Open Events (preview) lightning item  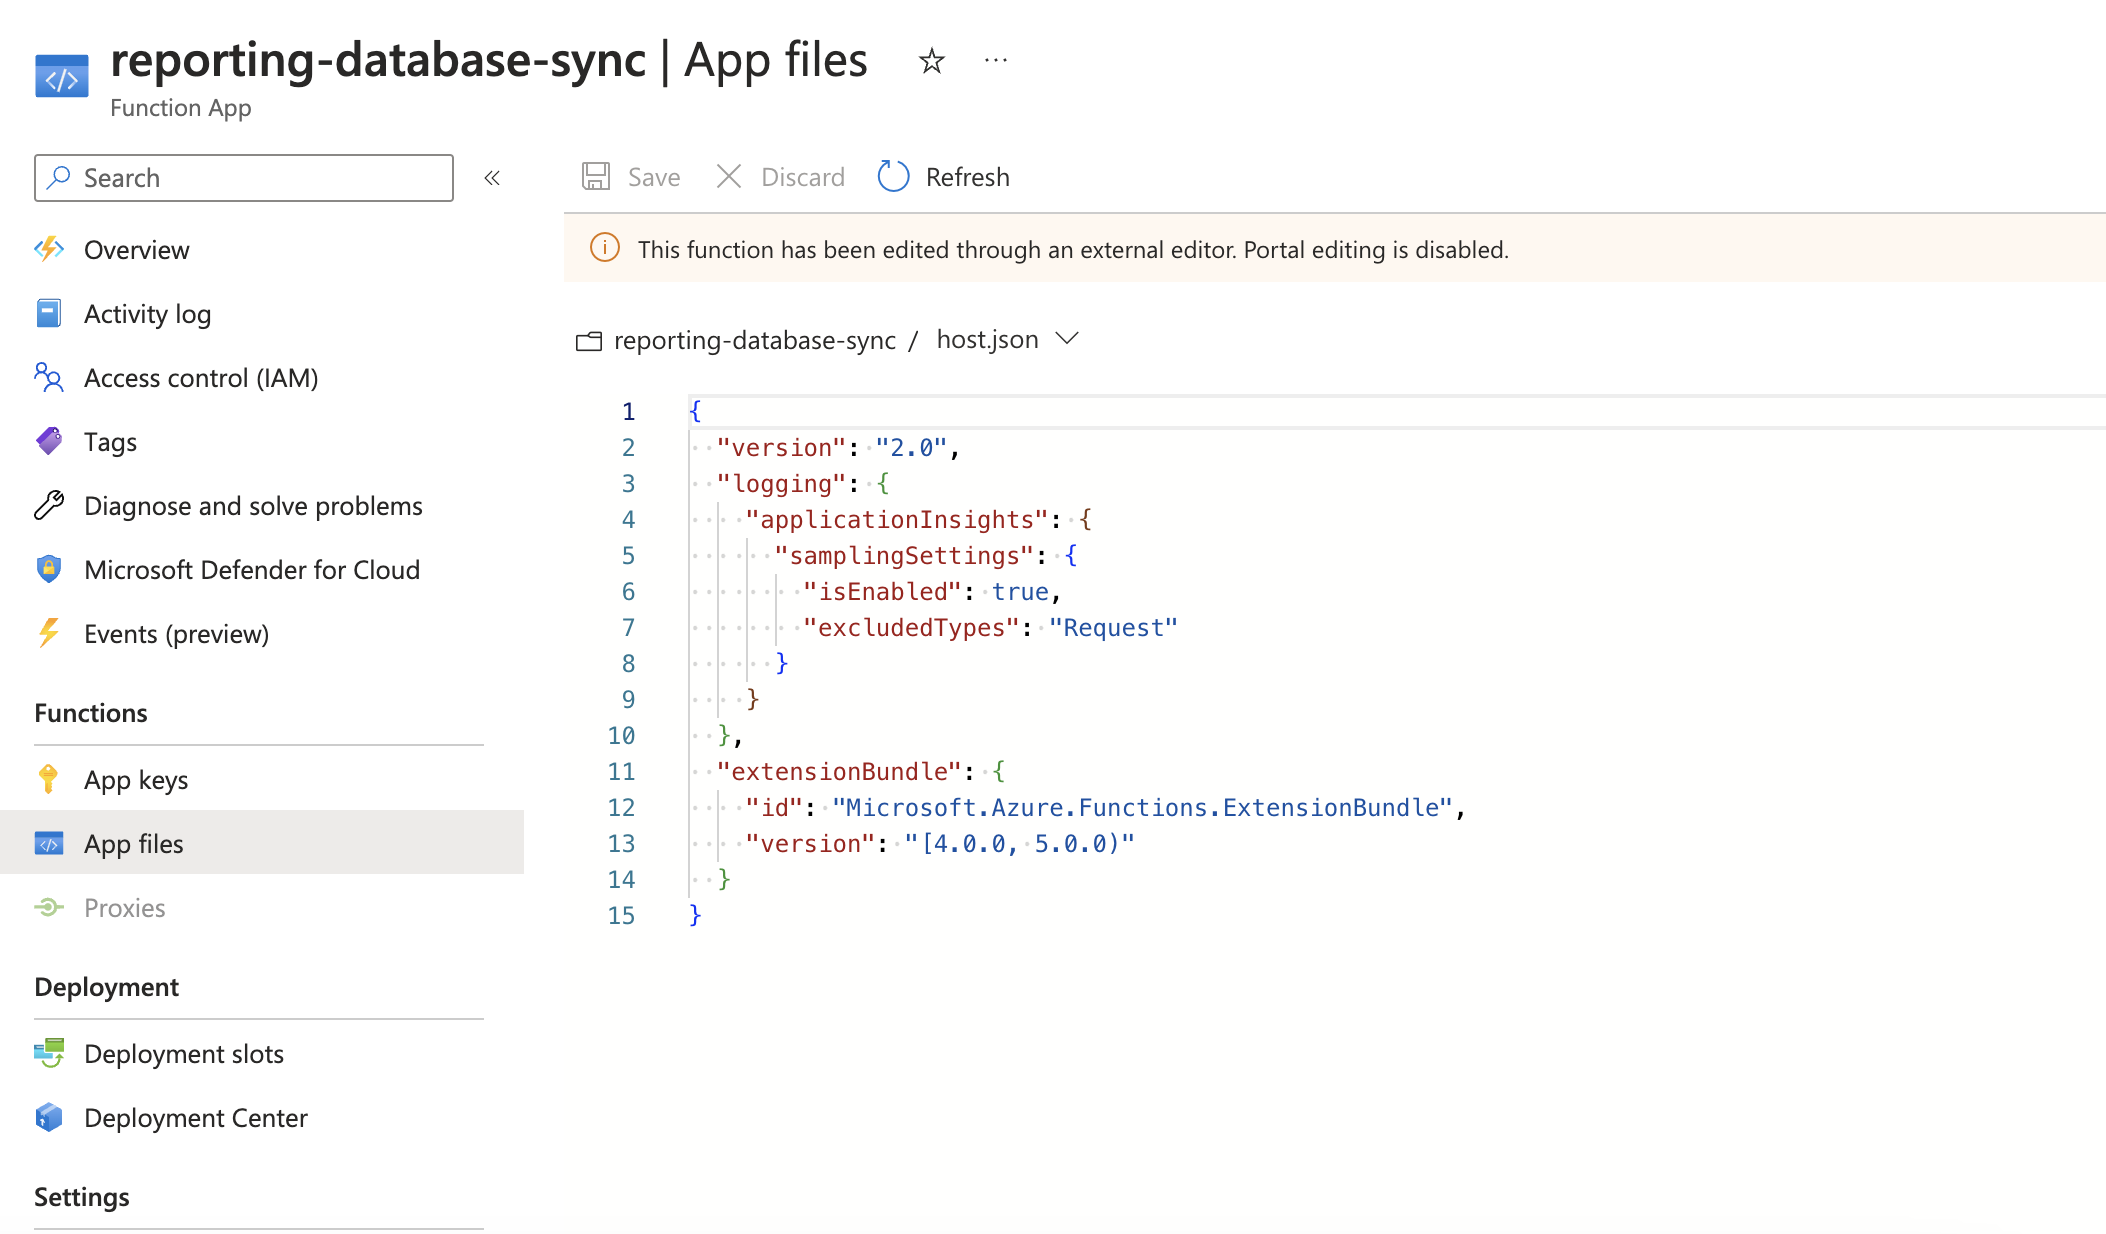[176, 634]
